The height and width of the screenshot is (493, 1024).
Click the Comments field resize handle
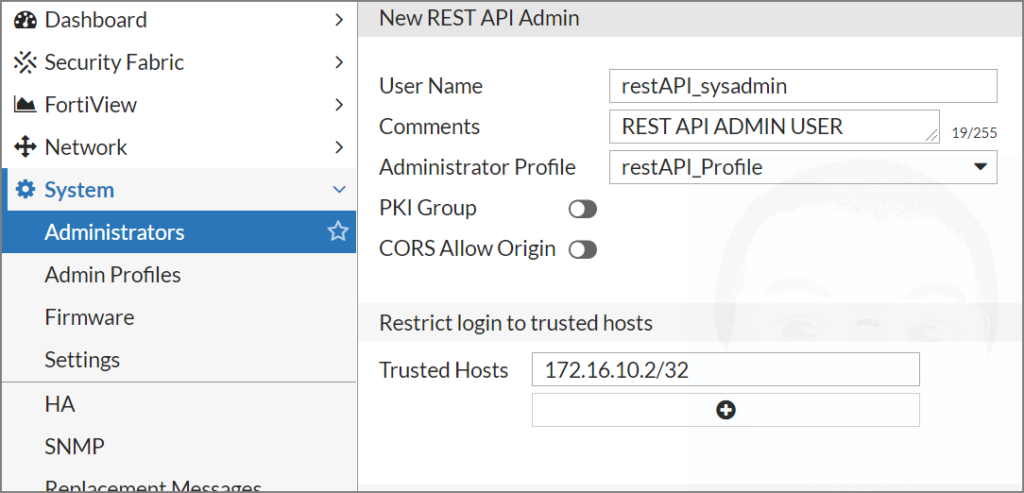[x=932, y=135]
